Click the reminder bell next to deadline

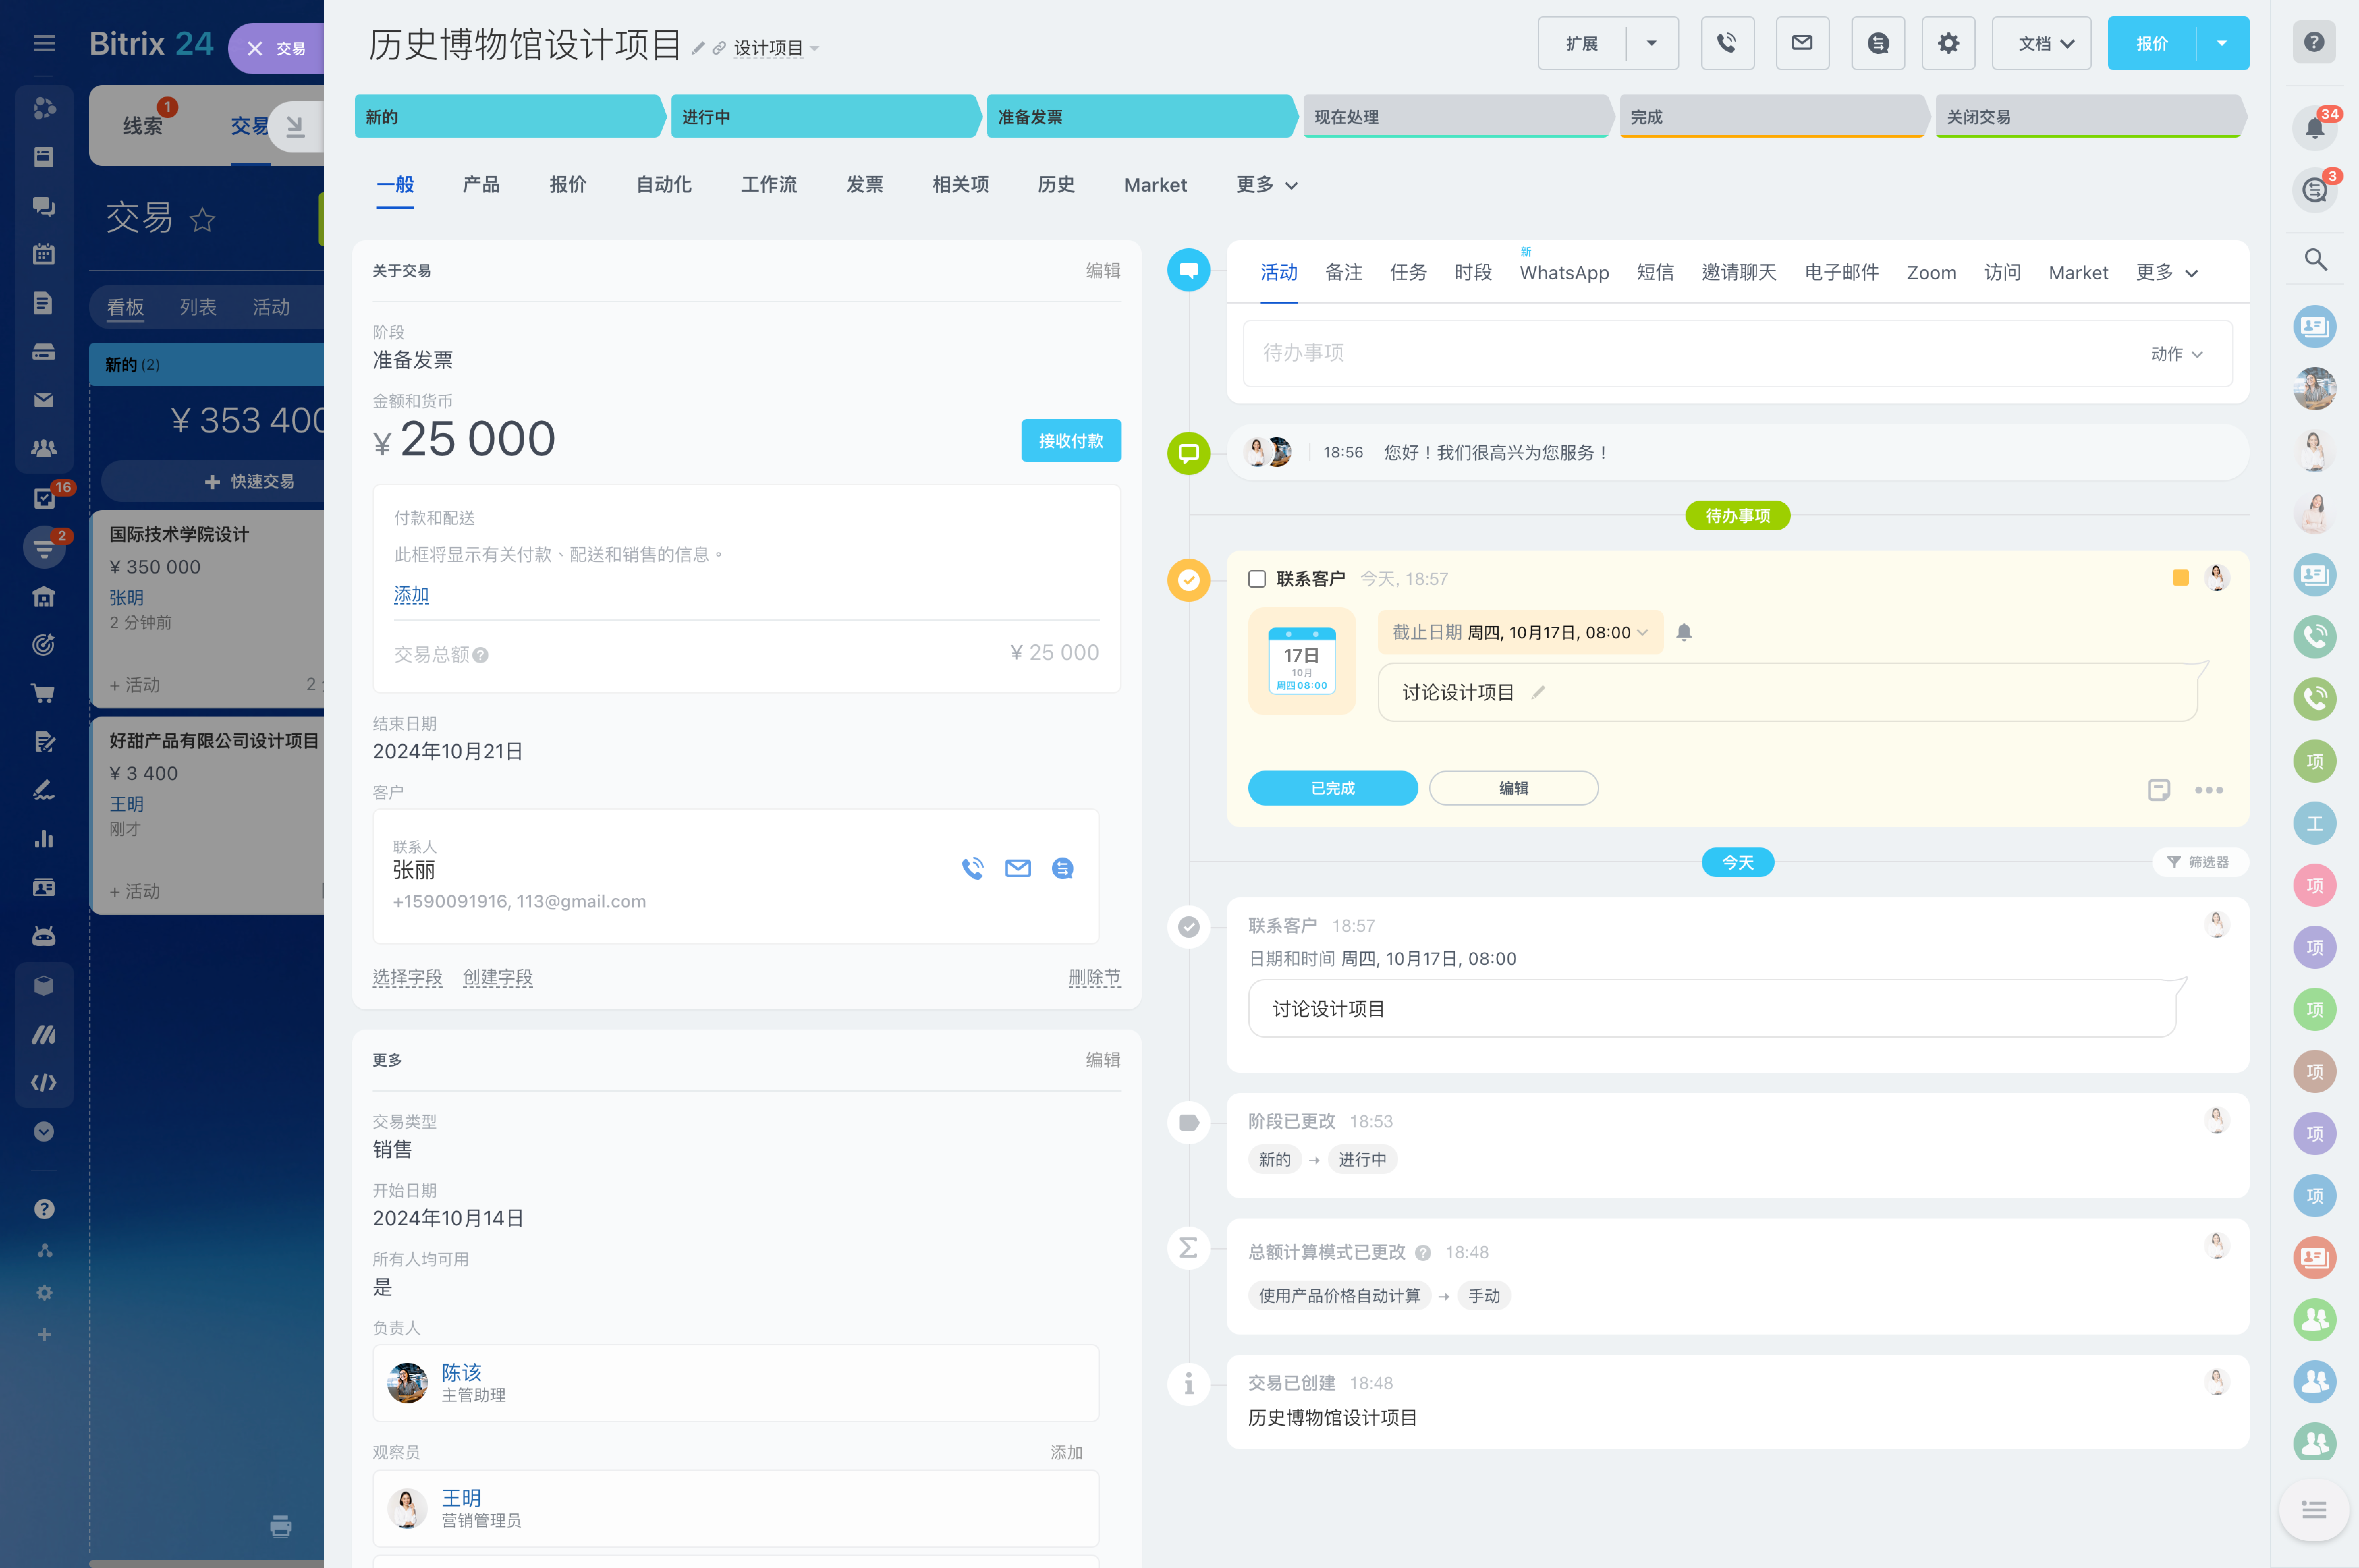tap(1684, 632)
